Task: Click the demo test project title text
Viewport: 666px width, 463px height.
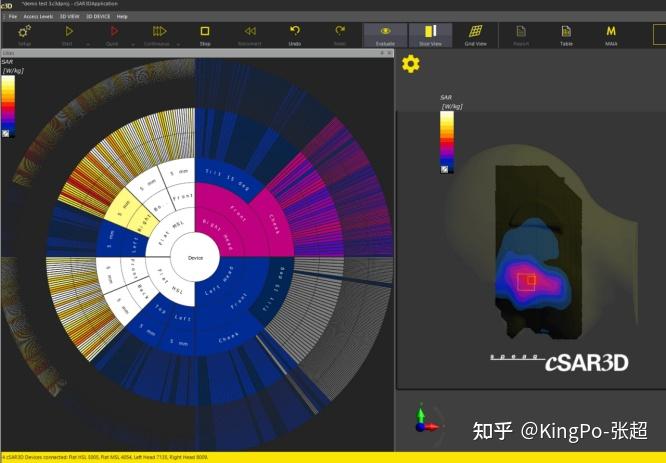Action: [70, 4]
